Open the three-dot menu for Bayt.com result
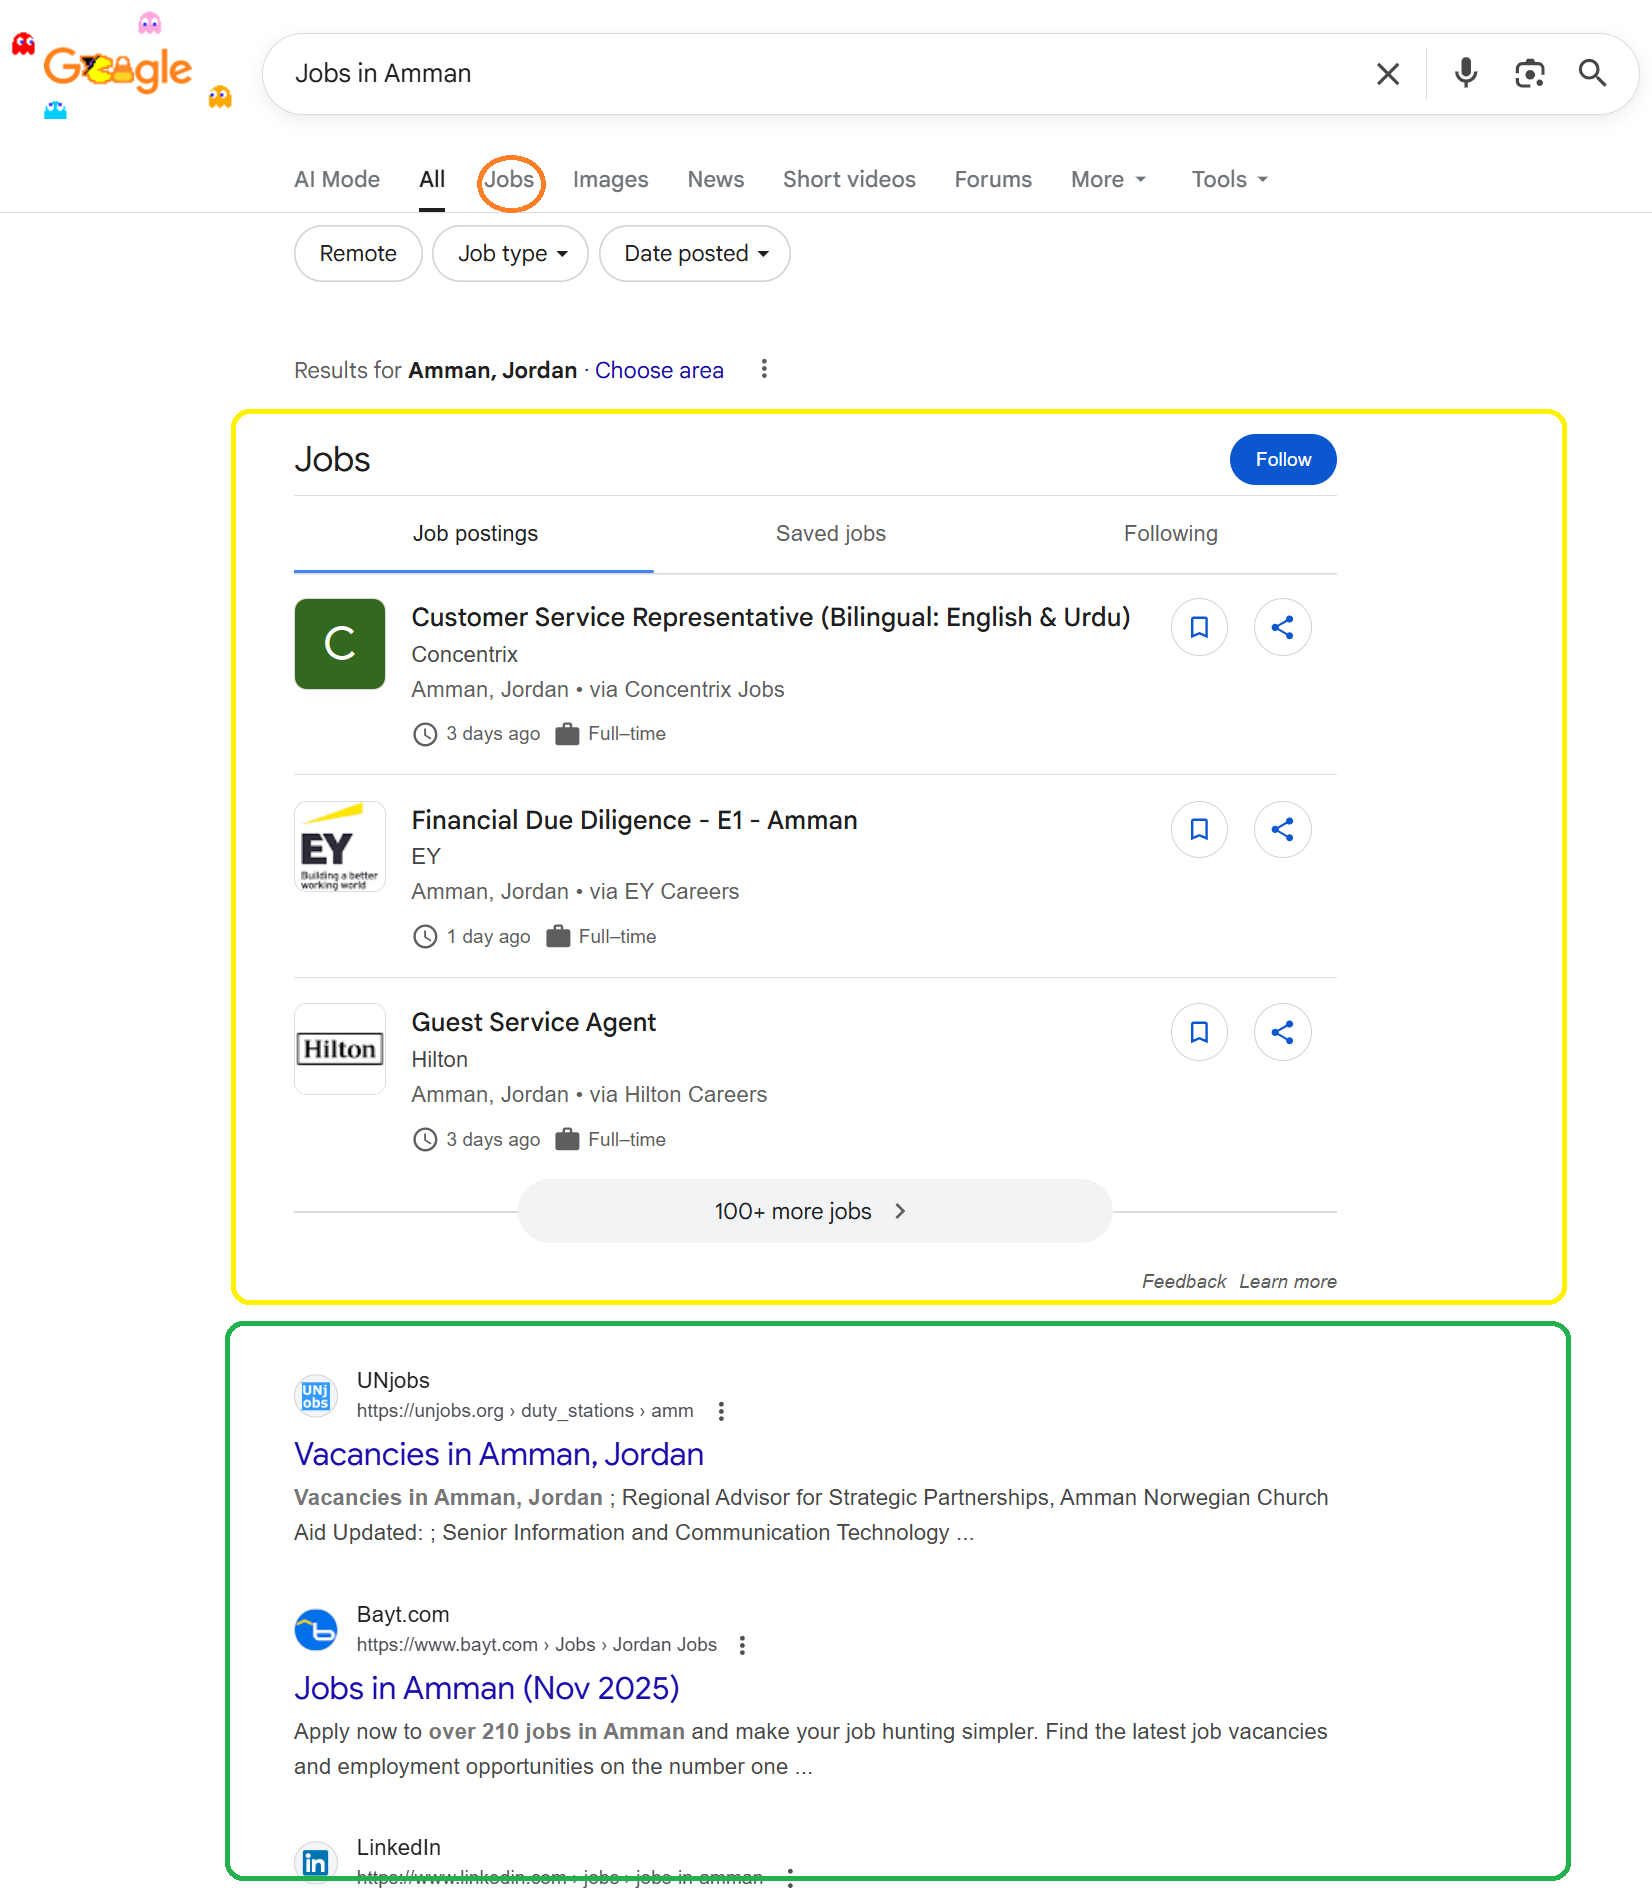 (x=742, y=1645)
